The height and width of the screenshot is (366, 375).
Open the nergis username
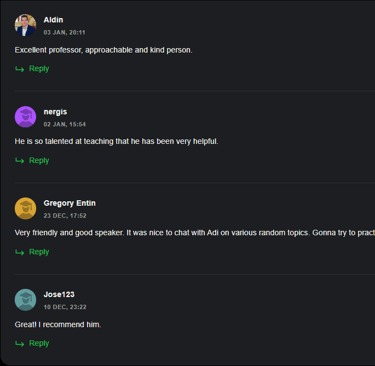(x=55, y=112)
